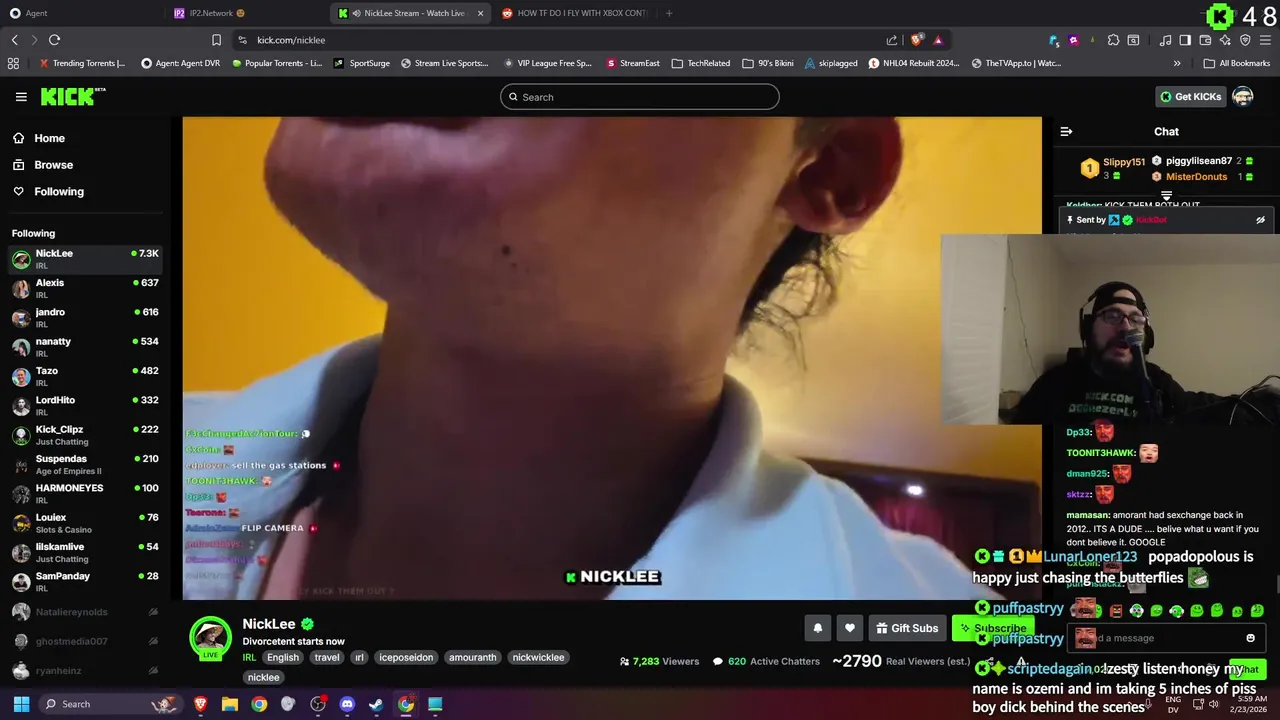
Task: Share this page from address bar
Action: pyautogui.click(x=891, y=40)
